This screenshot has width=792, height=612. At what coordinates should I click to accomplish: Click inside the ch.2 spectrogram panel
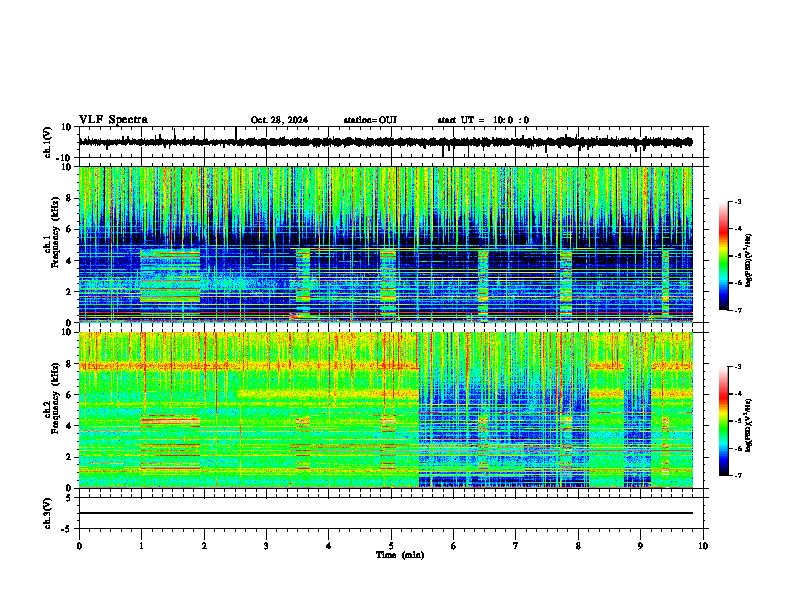[386, 410]
